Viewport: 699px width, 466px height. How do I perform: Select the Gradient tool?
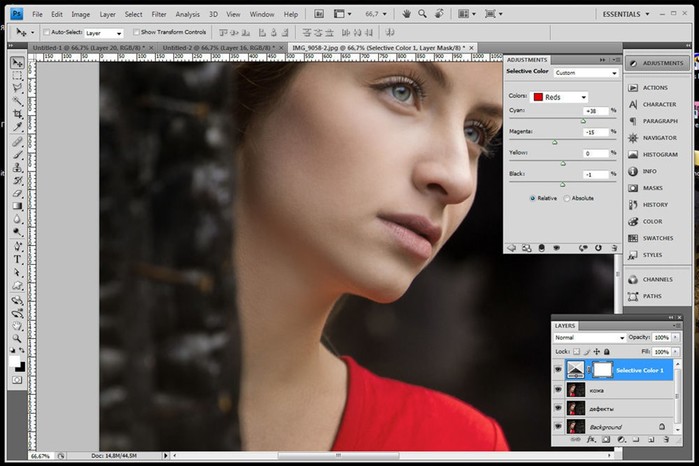(17, 206)
